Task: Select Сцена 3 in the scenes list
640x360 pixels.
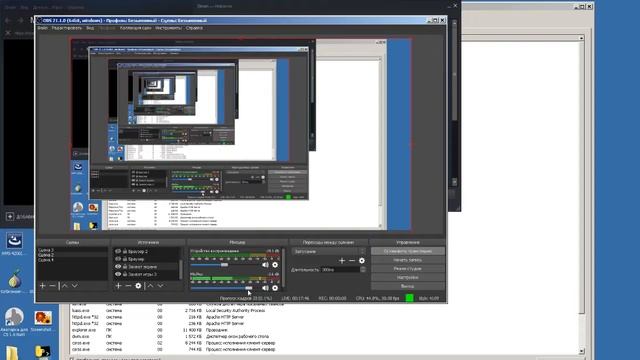Action: click(72, 250)
